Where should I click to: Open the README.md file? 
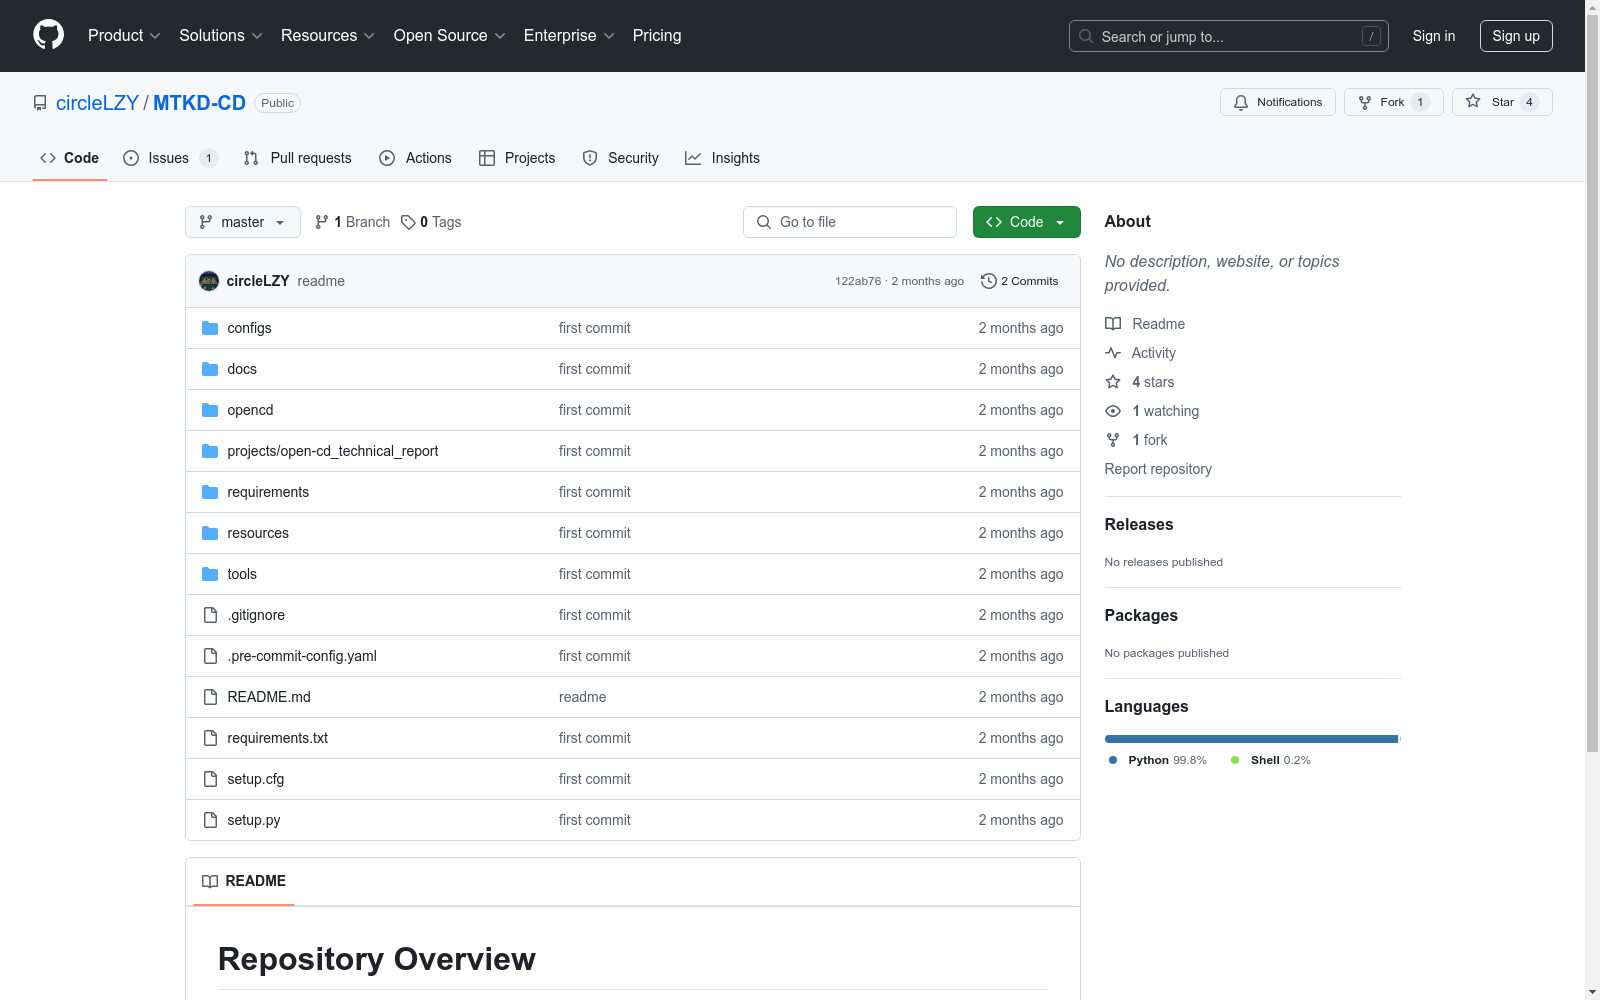[x=269, y=697]
